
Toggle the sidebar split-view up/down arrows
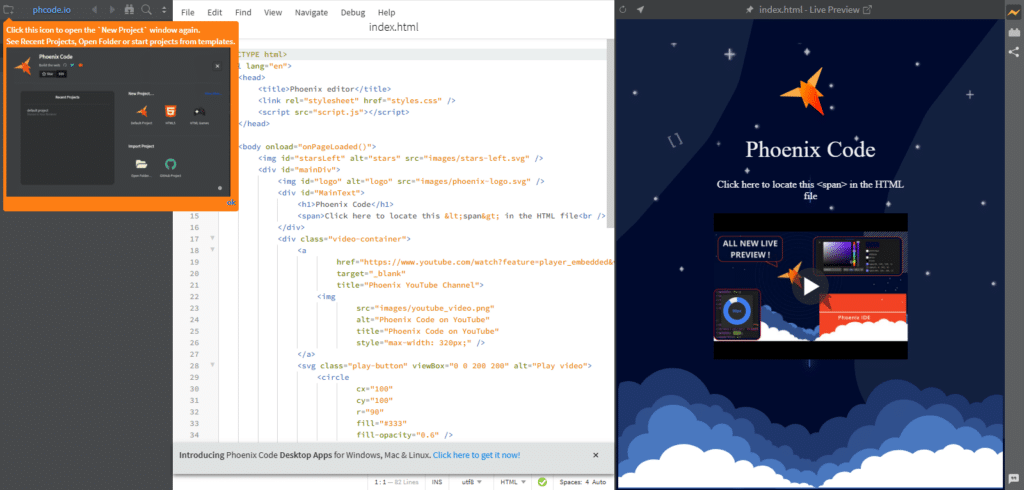point(164,10)
